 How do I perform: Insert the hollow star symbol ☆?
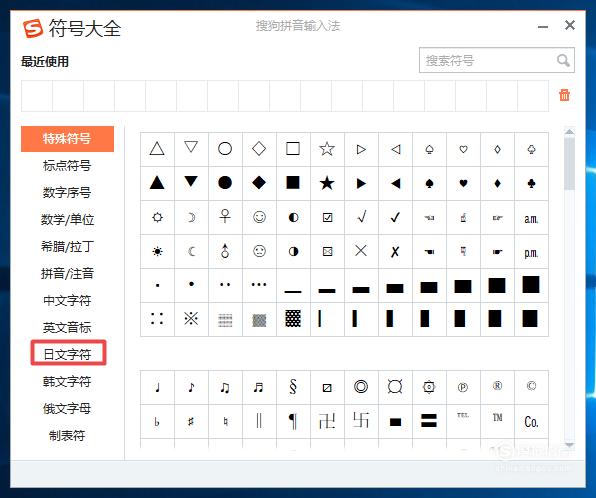click(327, 149)
